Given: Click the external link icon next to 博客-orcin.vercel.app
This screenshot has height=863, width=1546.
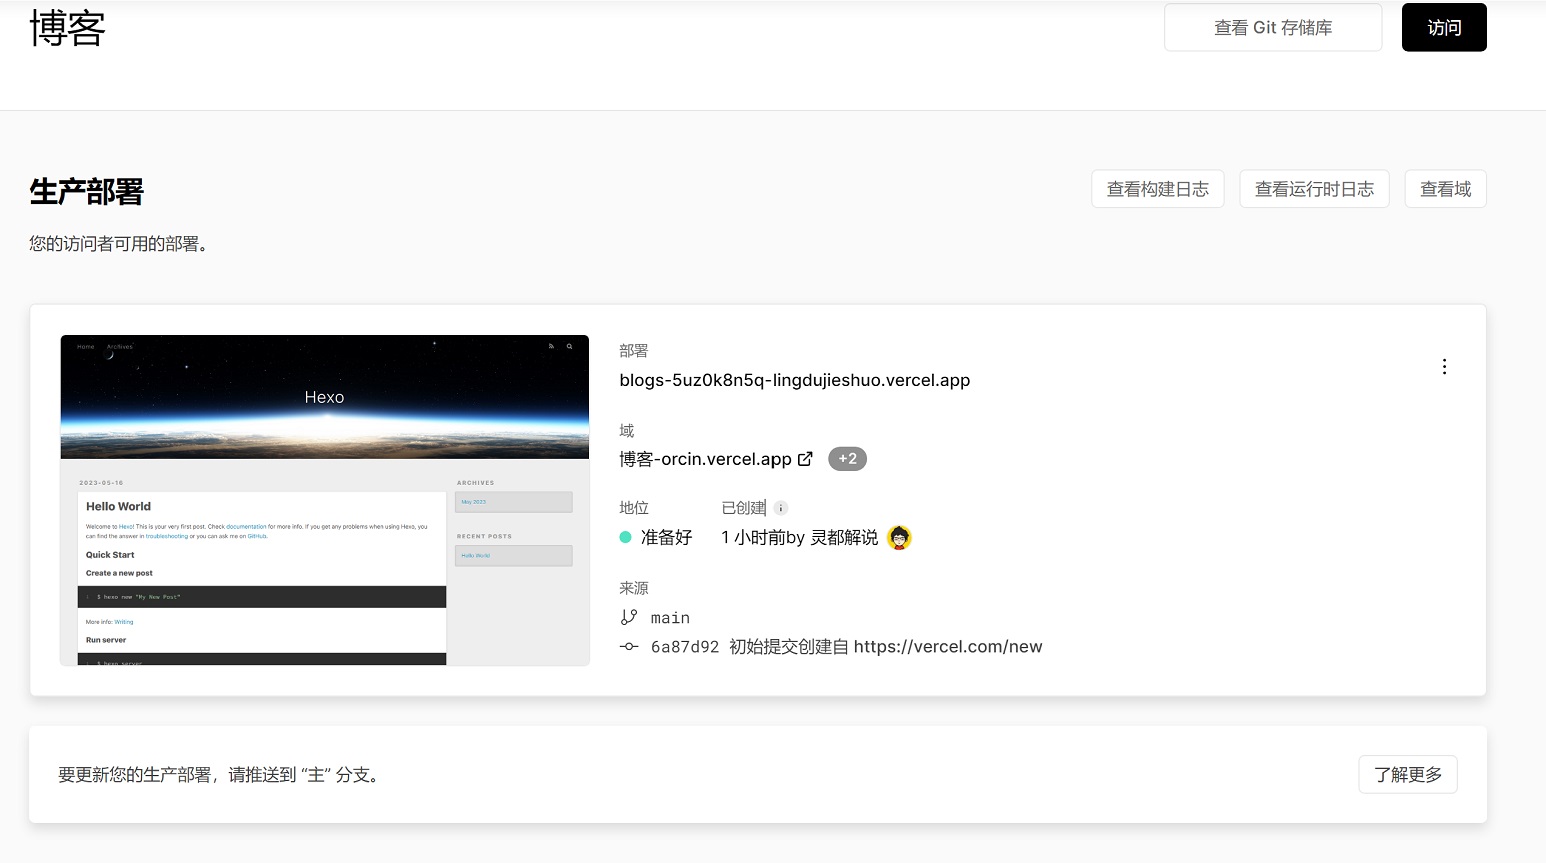Looking at the screenshot, I should click(806, 458).
